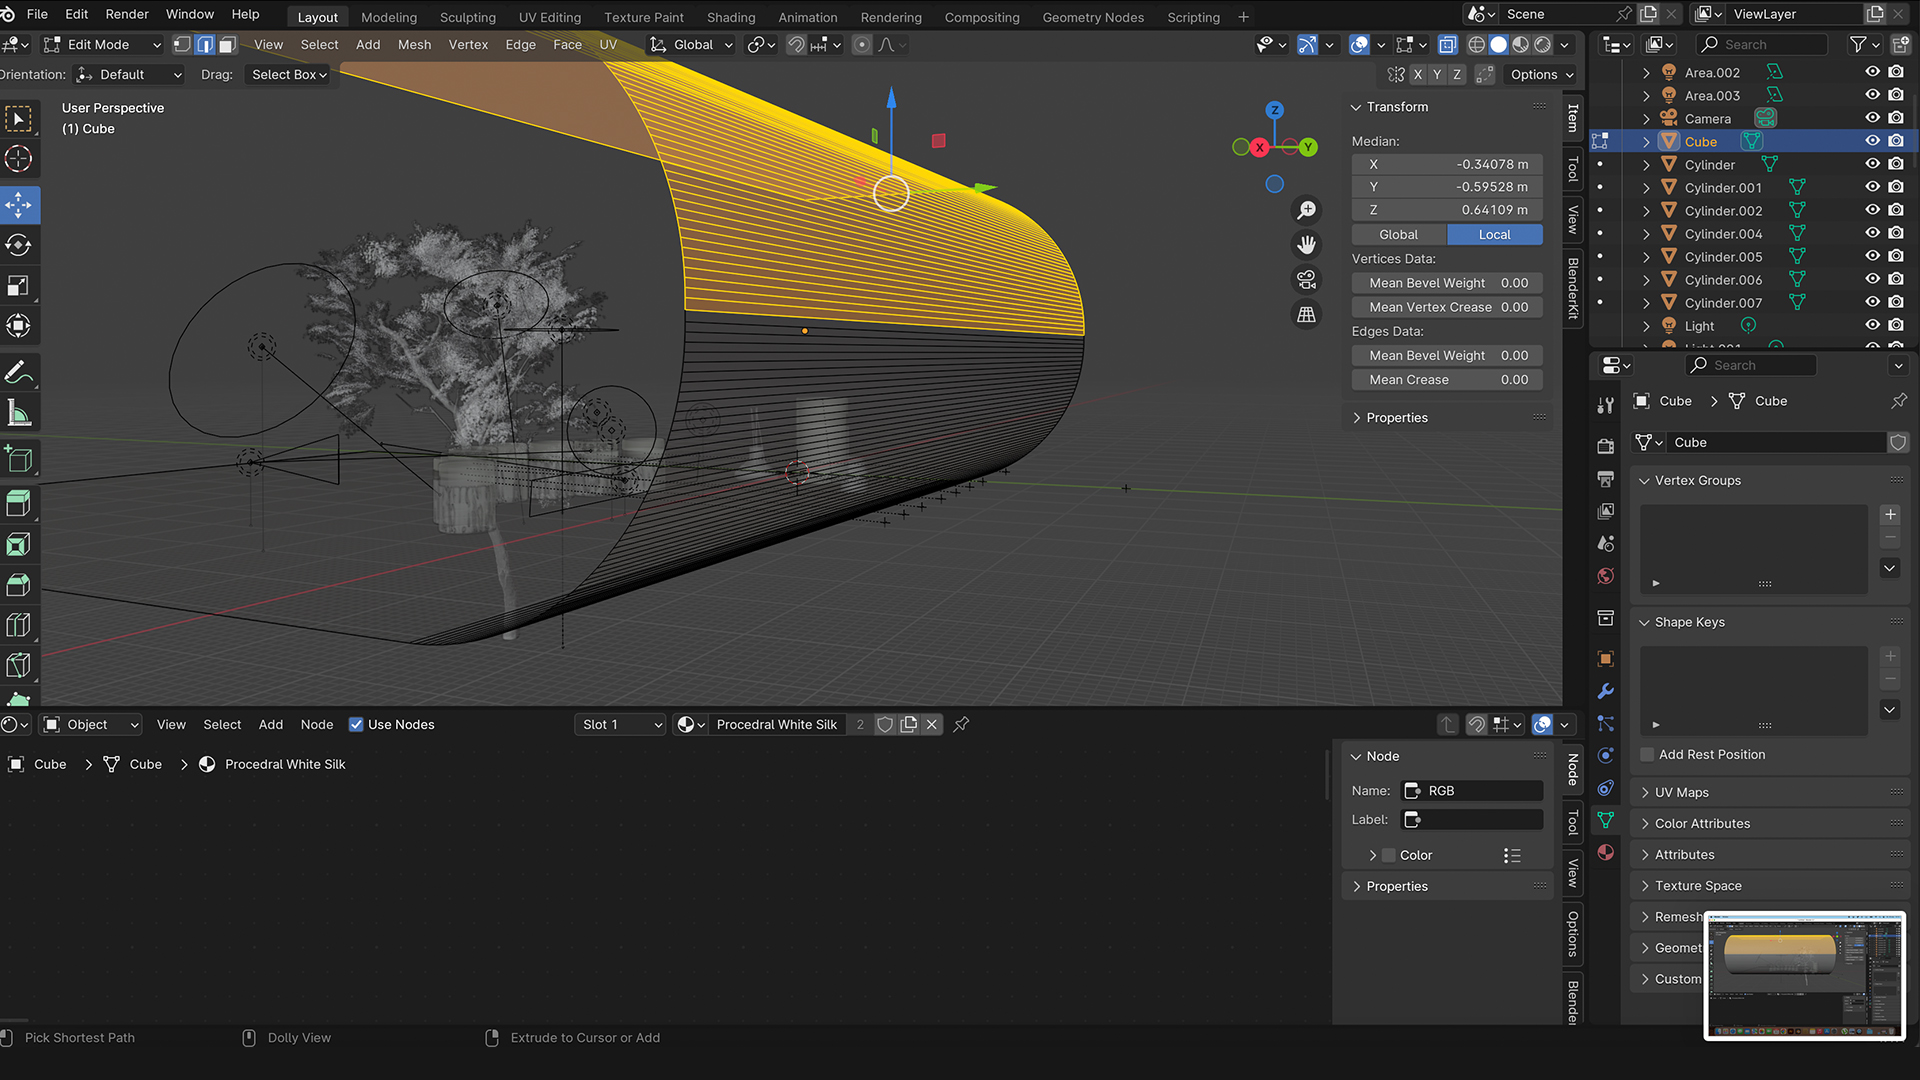Click the viewport zoom magnifier icon
Image resolution: width=1920 pixels, height=1080 pixels.
point(1306,210)
